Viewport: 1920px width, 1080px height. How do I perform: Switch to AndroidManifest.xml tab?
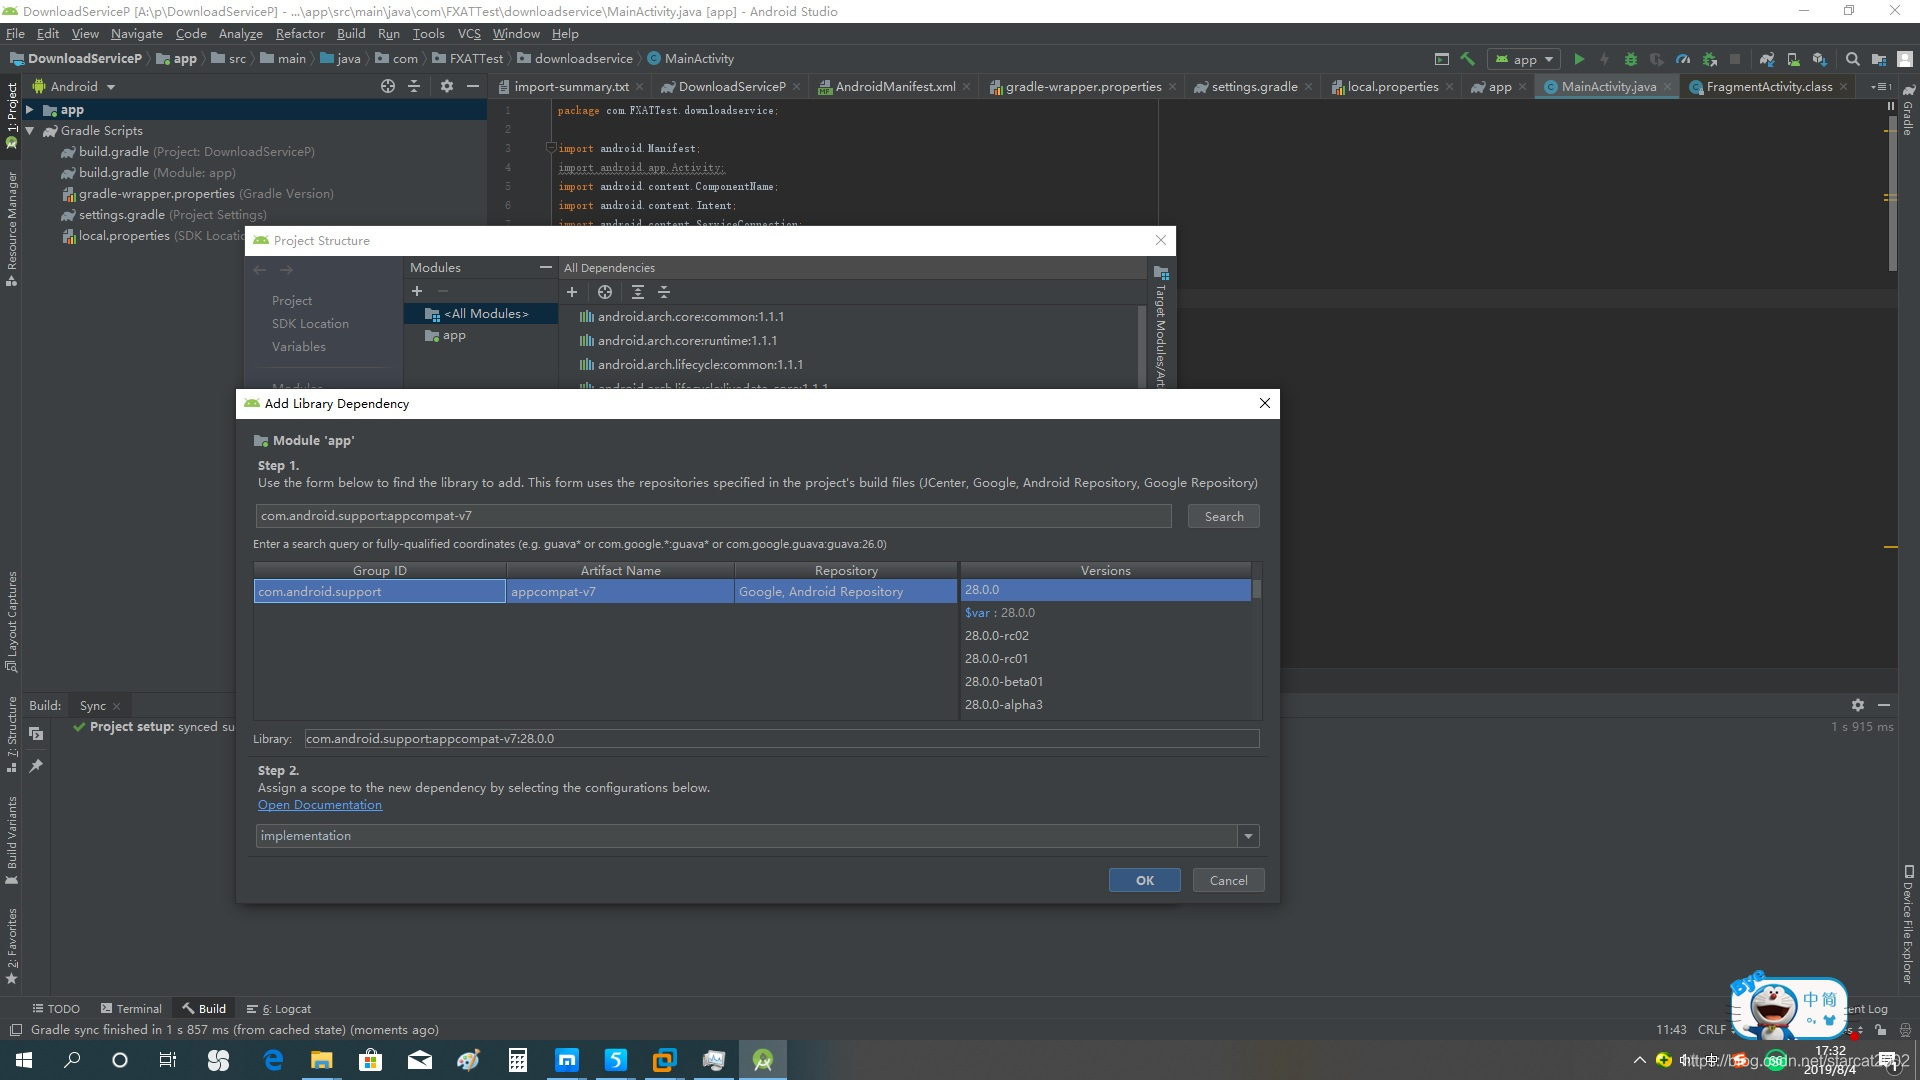point(894,86)
